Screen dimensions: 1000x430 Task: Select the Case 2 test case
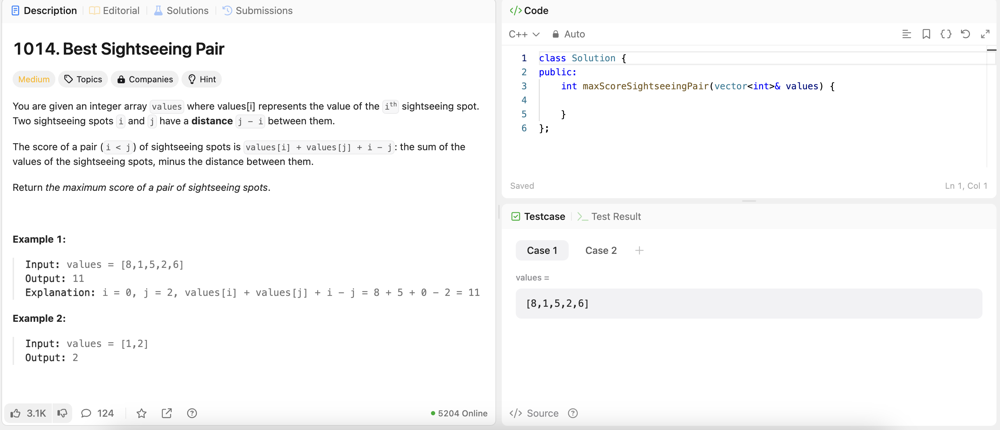click(x=600, y=250)
